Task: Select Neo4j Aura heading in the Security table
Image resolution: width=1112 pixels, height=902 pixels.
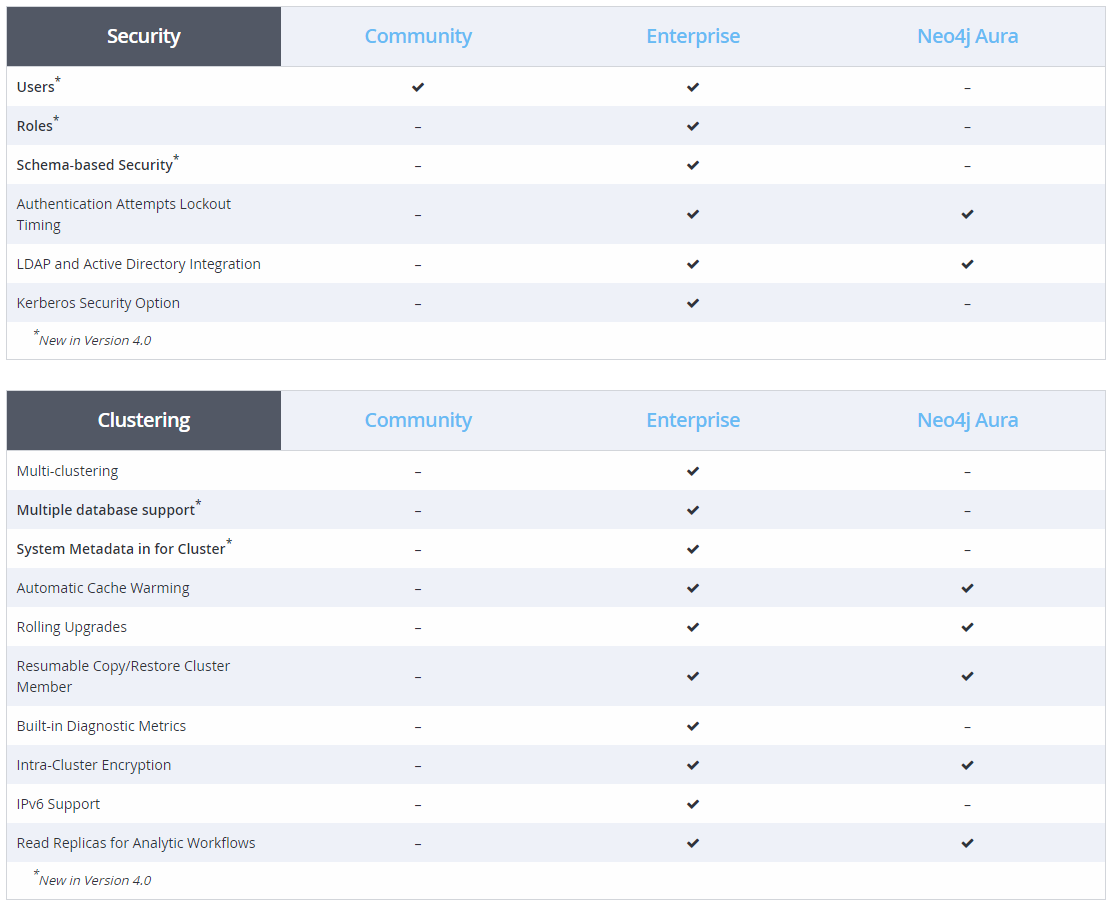Action: 967,36
